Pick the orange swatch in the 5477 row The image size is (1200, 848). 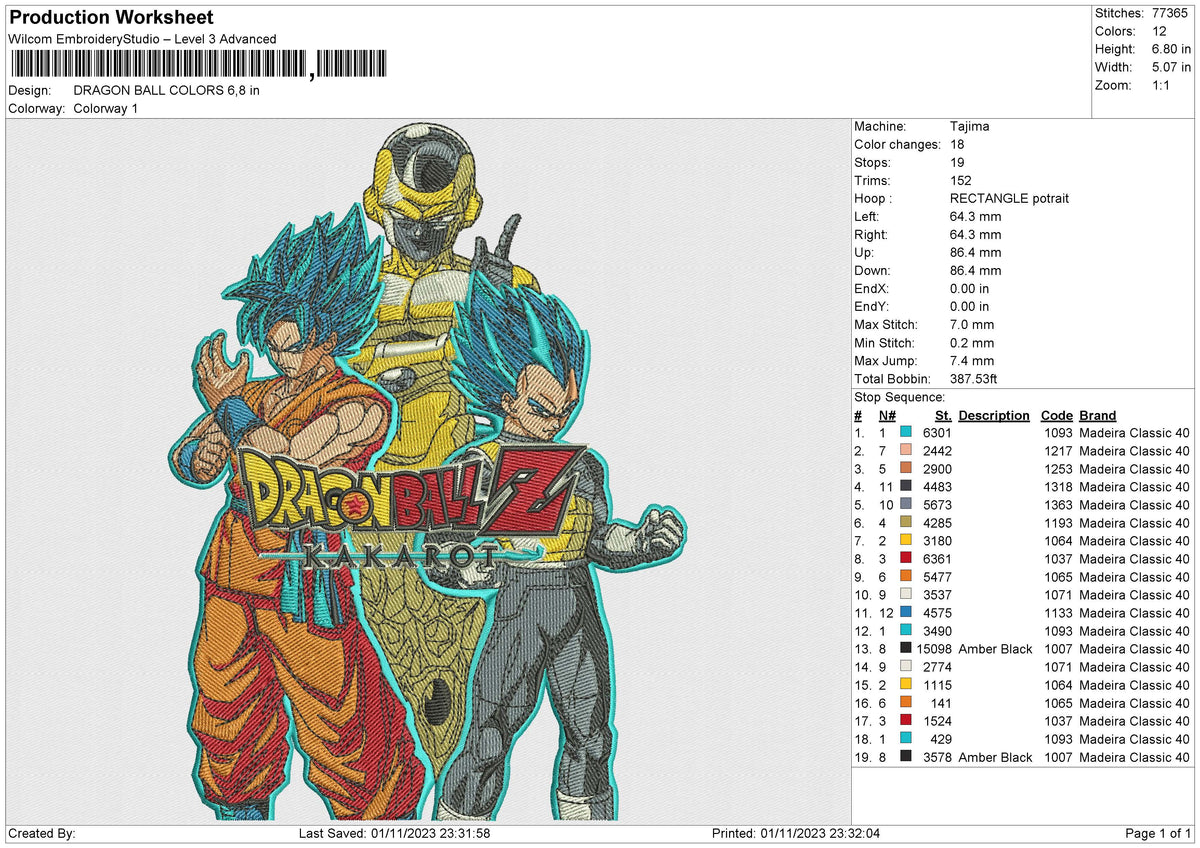906,577
